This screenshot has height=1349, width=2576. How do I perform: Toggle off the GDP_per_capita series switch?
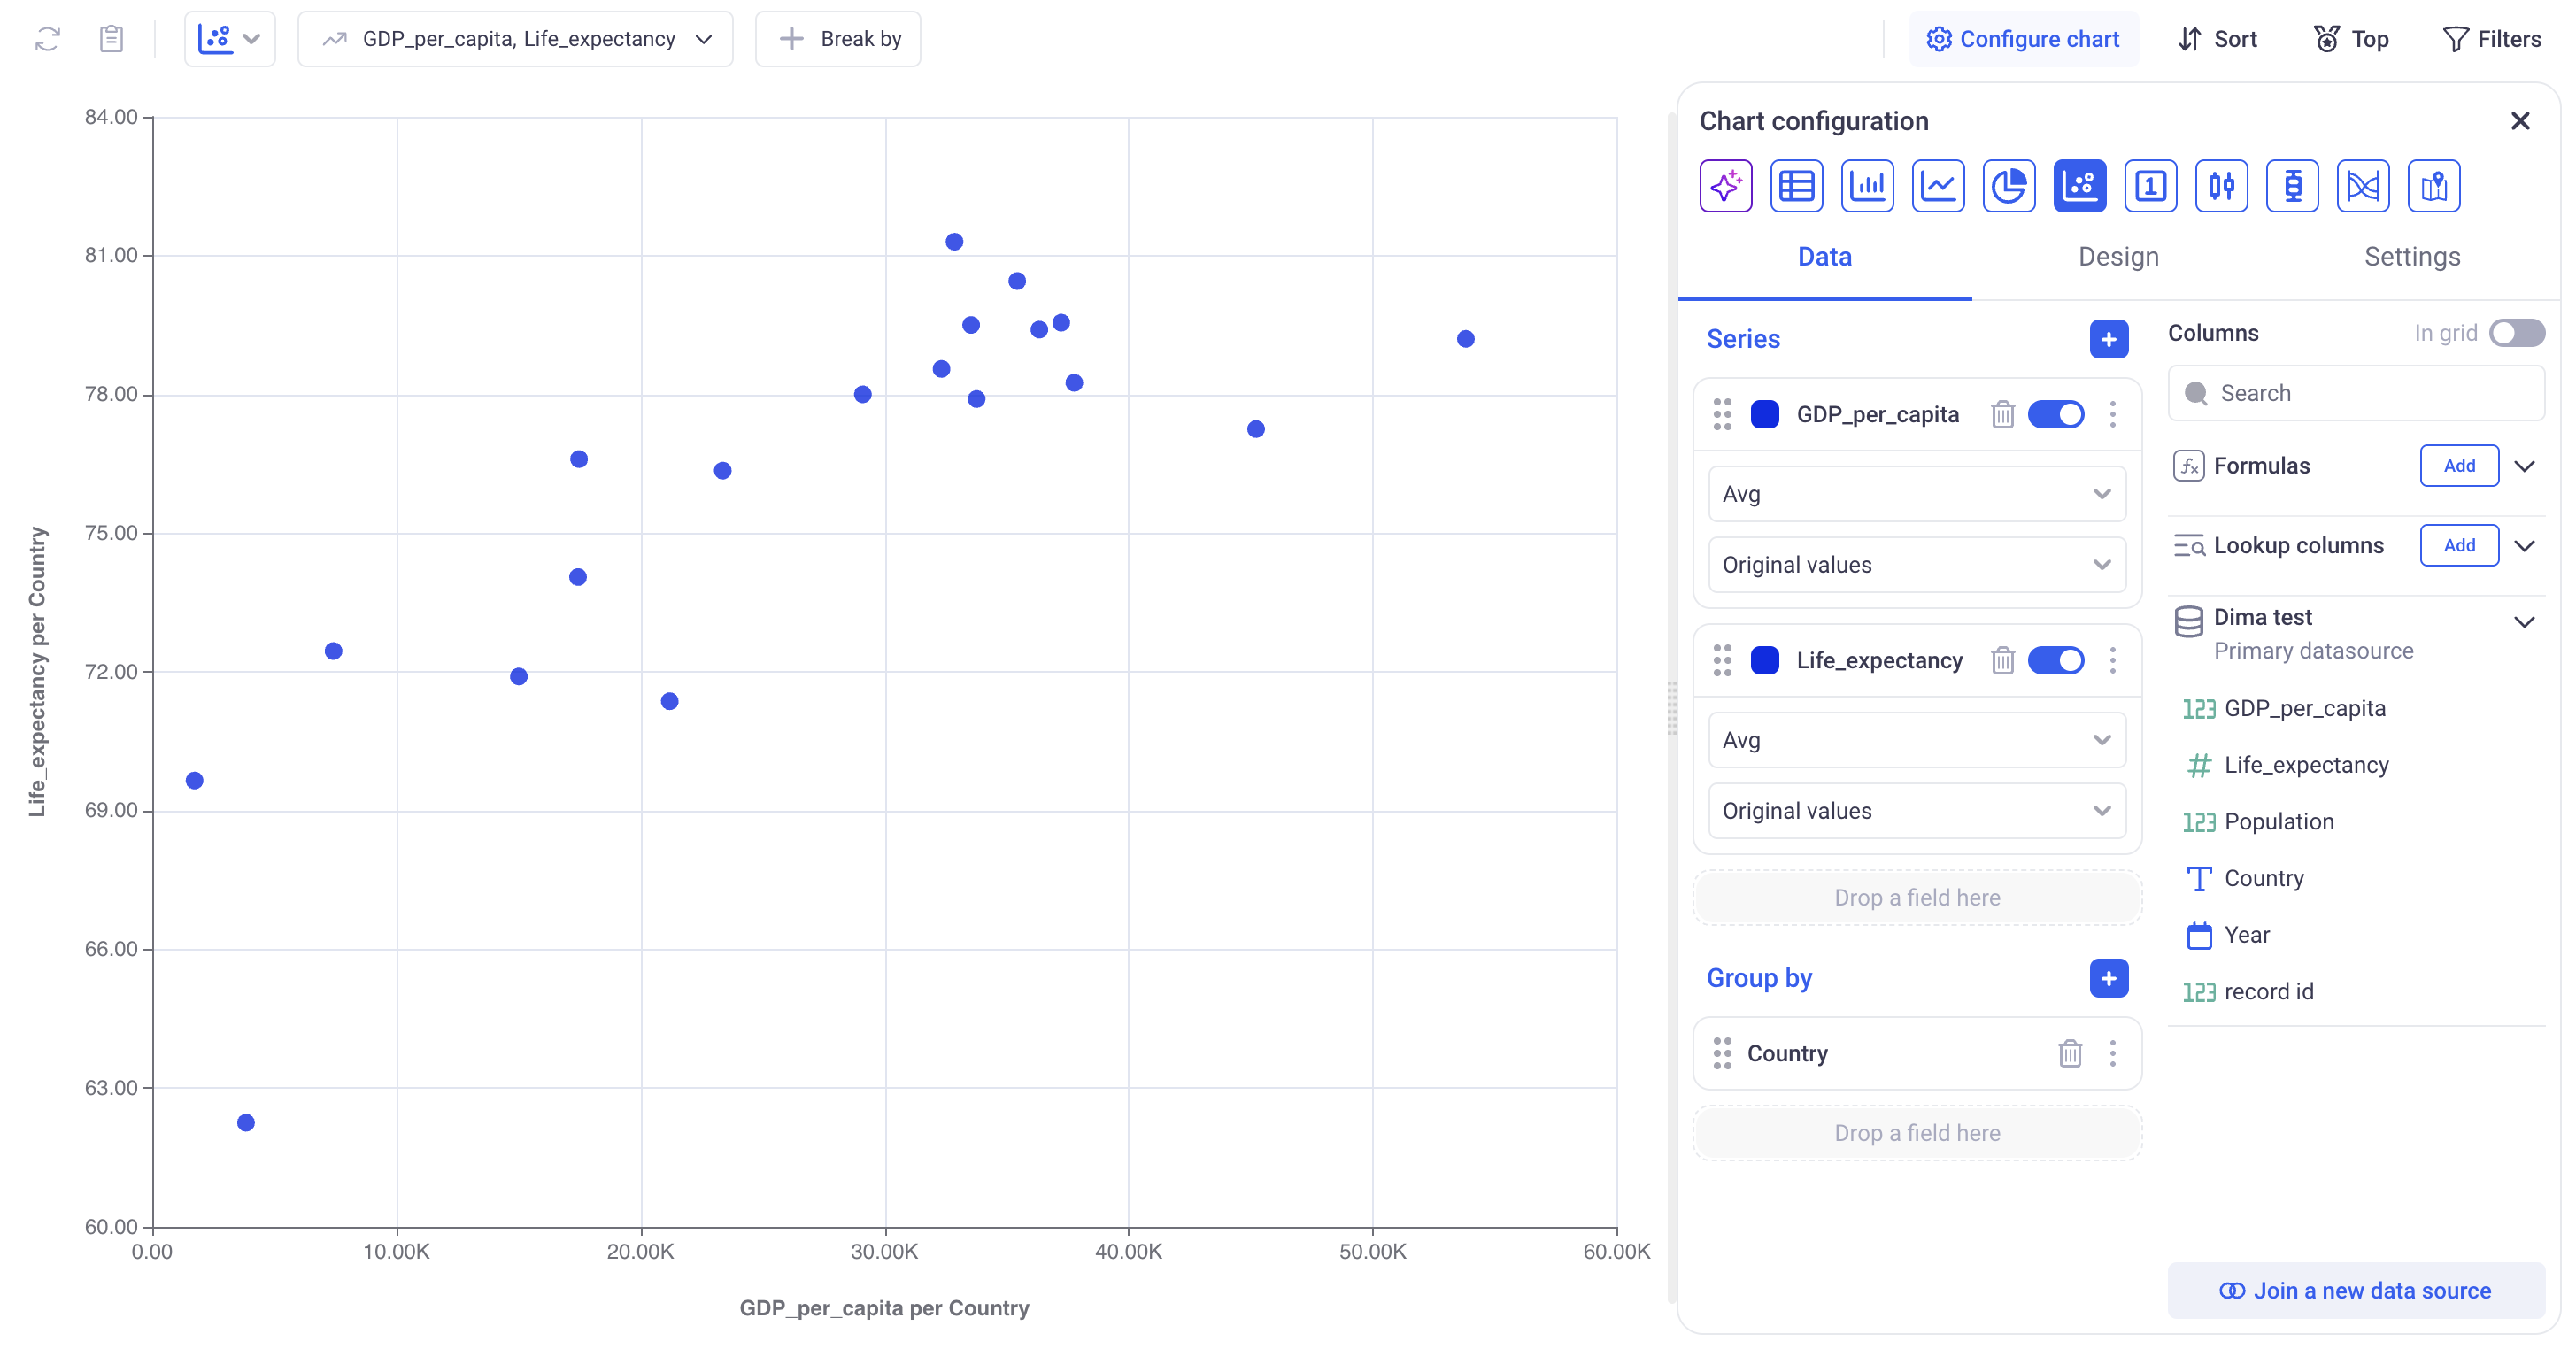pos(2055,414)
